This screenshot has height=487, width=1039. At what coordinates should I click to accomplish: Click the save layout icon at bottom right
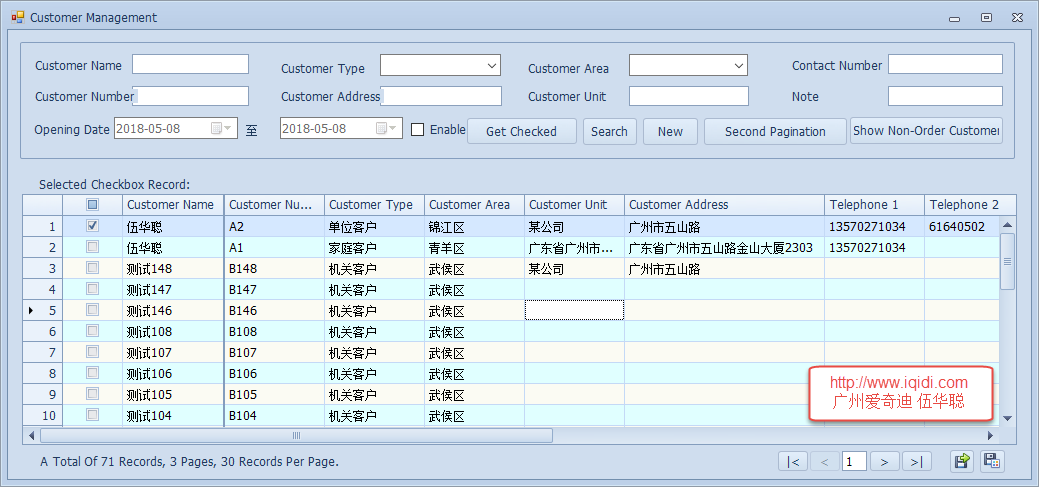(x=992, y=461)
